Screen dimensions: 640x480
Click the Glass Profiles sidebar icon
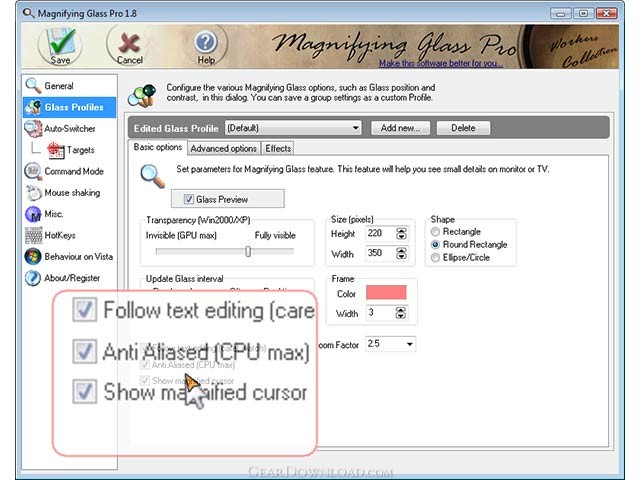[x=33, y=107]
